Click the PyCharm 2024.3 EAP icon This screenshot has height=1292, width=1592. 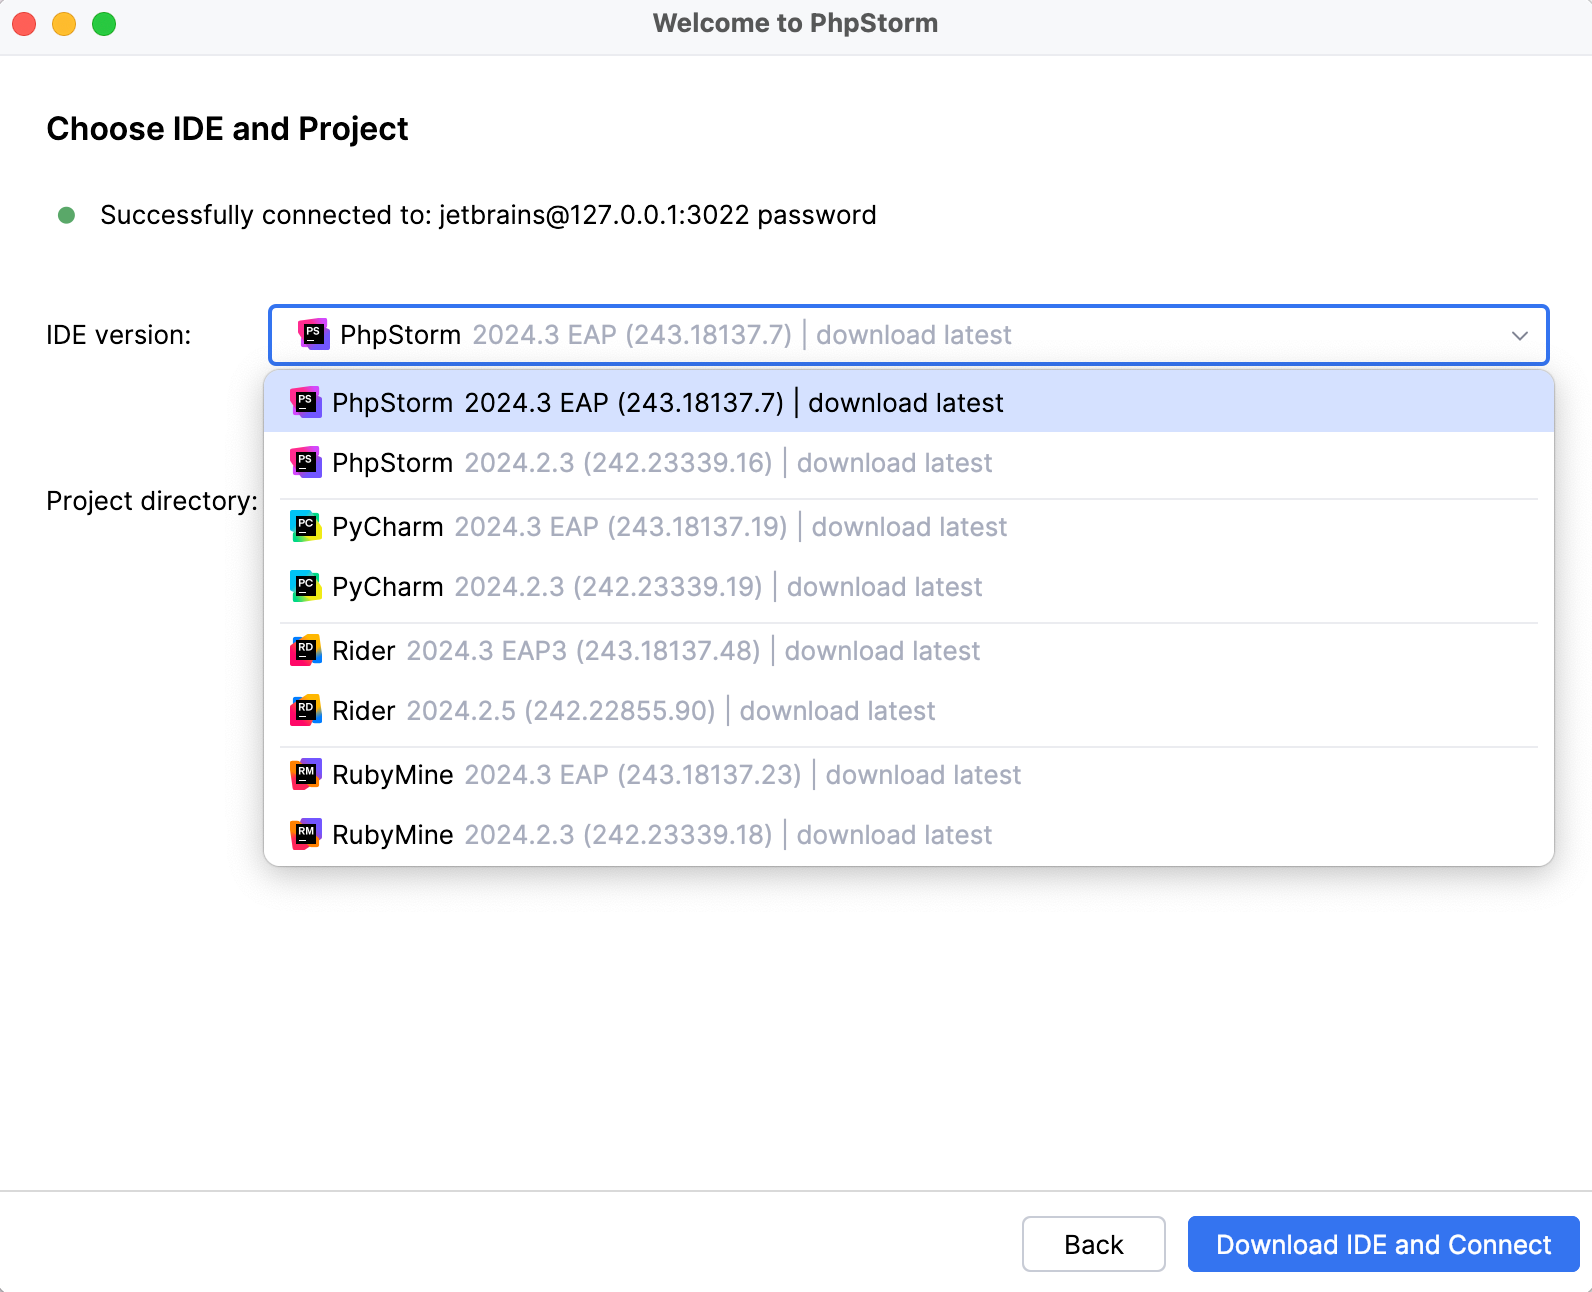point(305,526)
